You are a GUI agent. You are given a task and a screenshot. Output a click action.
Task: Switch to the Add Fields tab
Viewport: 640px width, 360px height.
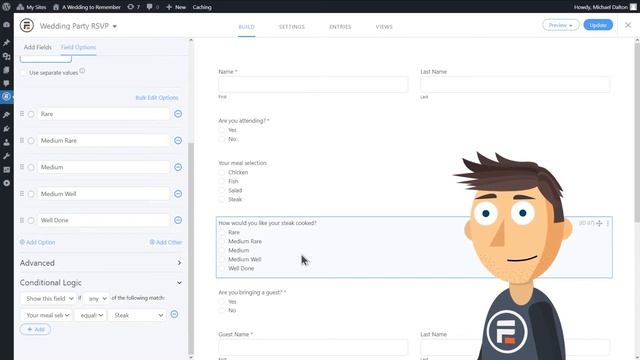click(38, 47)
